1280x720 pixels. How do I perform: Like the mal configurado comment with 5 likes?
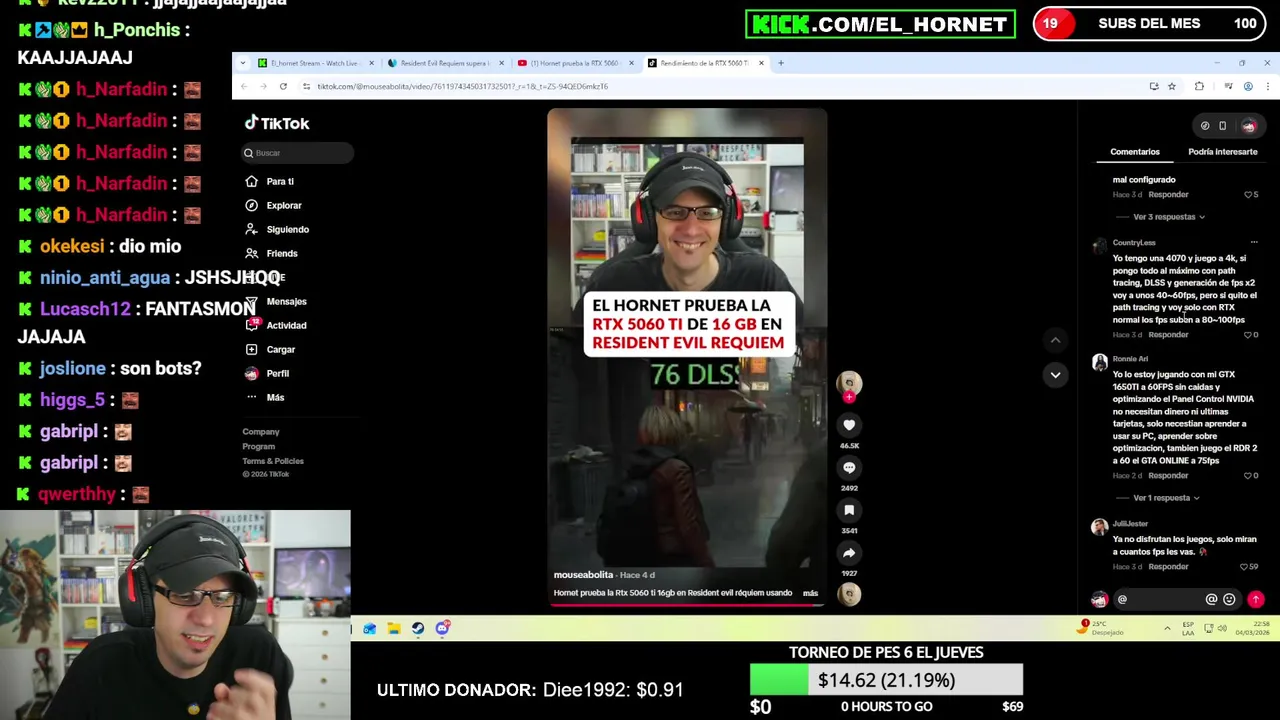[x=1248, y=195]
